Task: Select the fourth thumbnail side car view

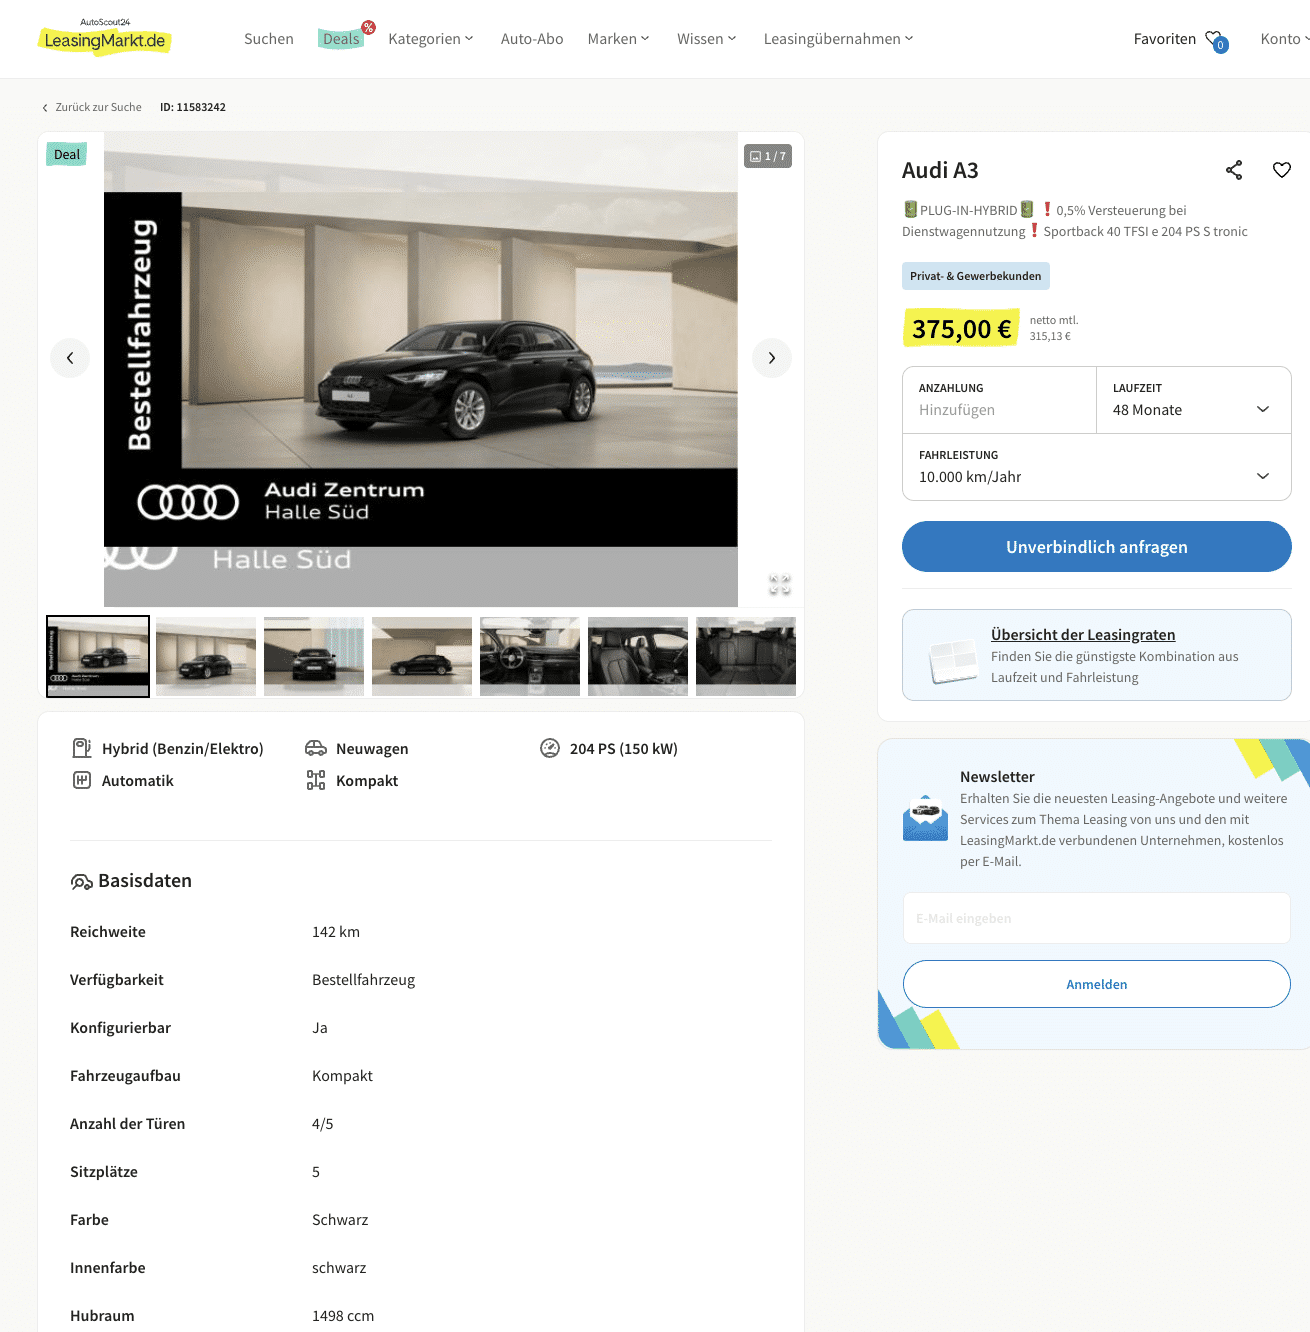Action: click(x=422, y=656)
